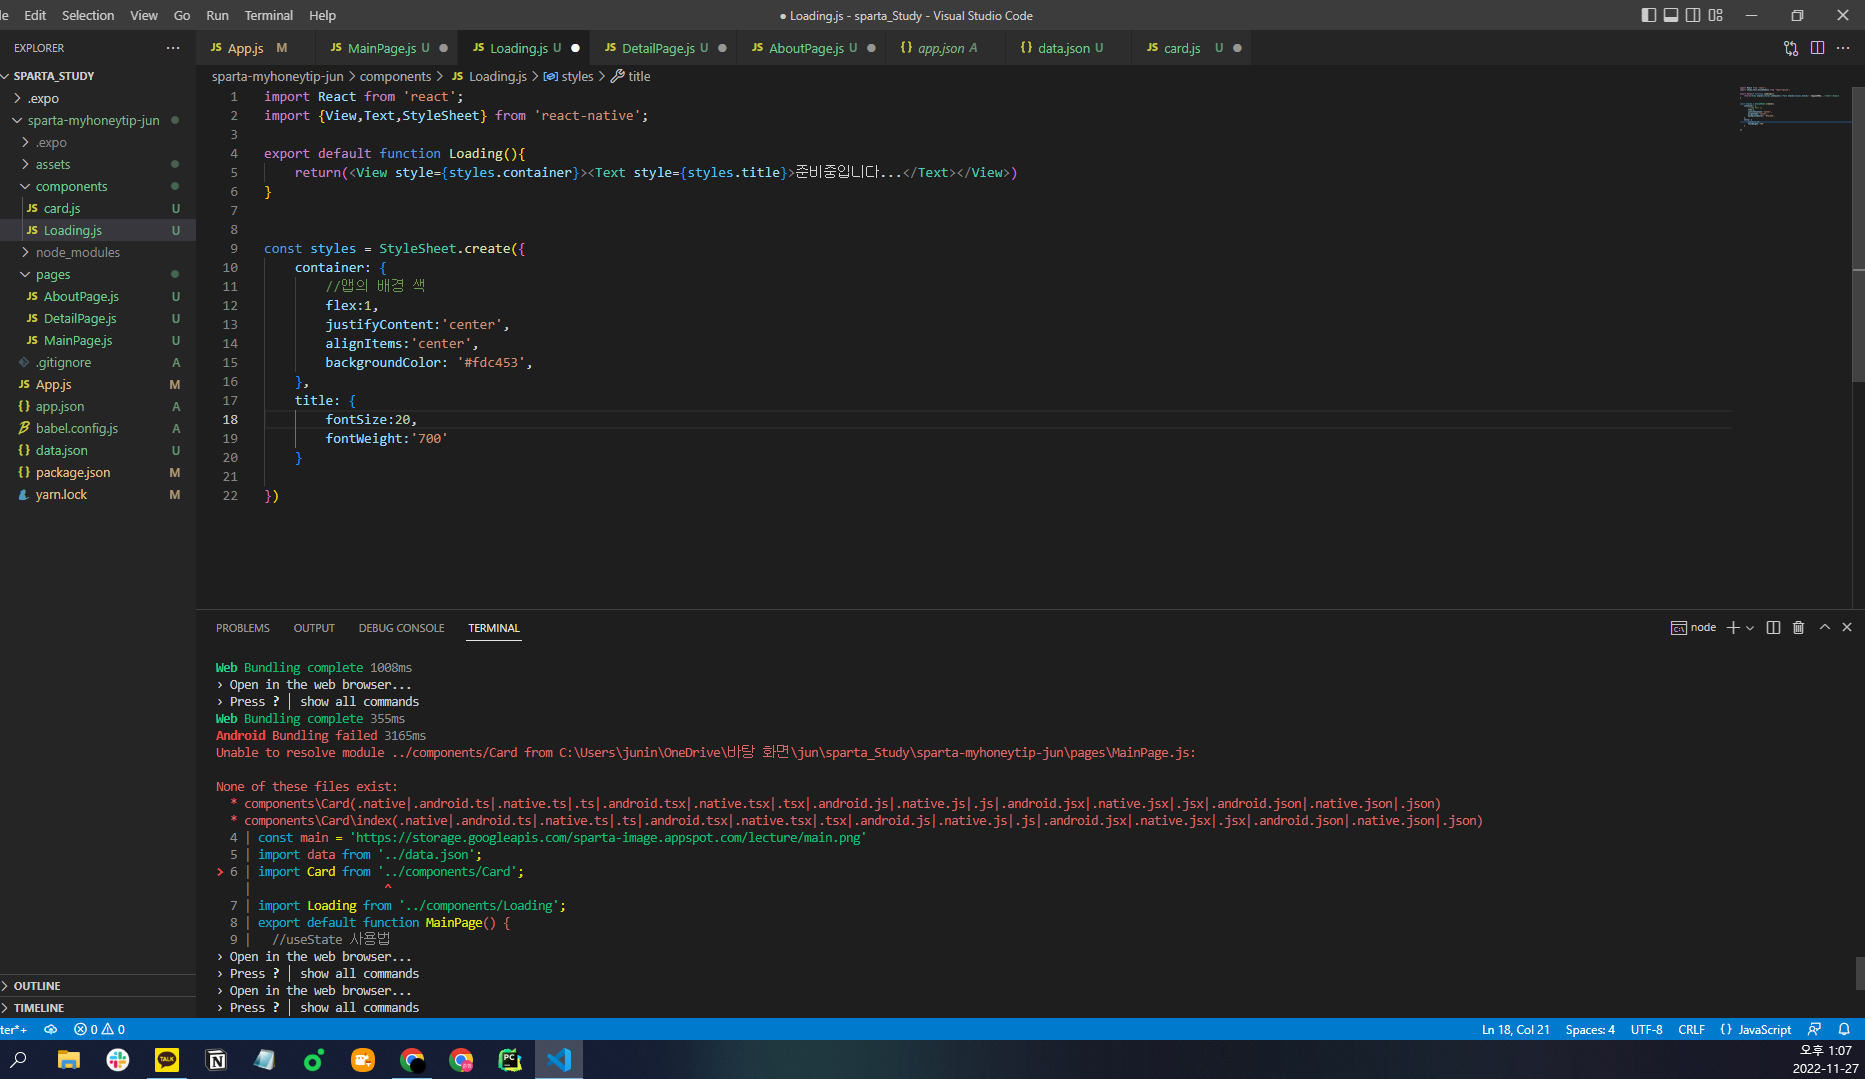Change end-of-line sequence via CRLF indicator

[x=1691, y=1029]
